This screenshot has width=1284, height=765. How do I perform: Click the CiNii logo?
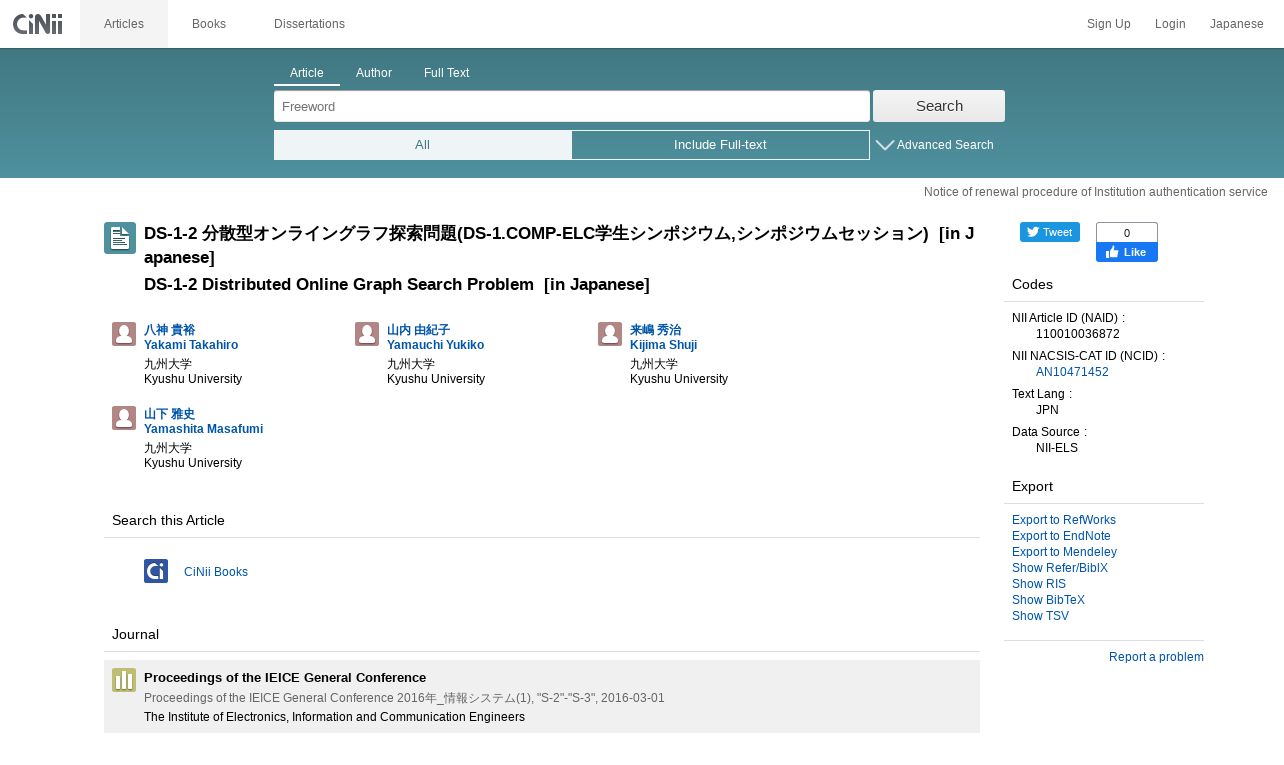pyautogui.click(x=38, y=24)
